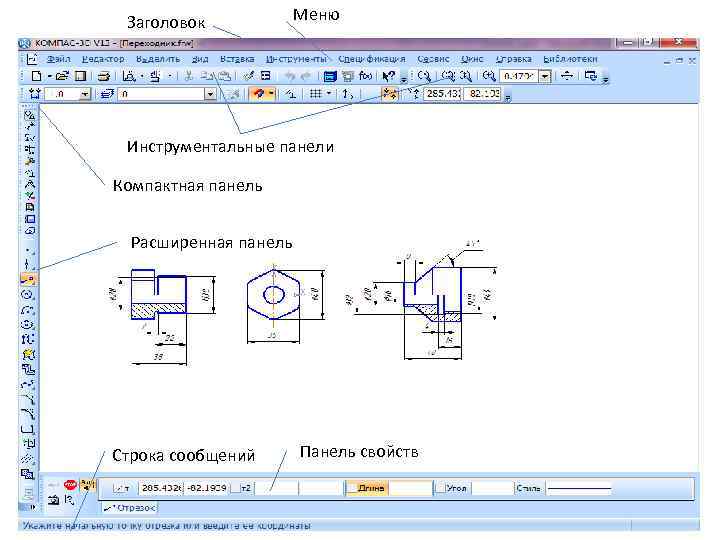Screen dimensions: 720x540
Task: Open the Файл menu
Action: pyautogui.click(x=58, y=59)
